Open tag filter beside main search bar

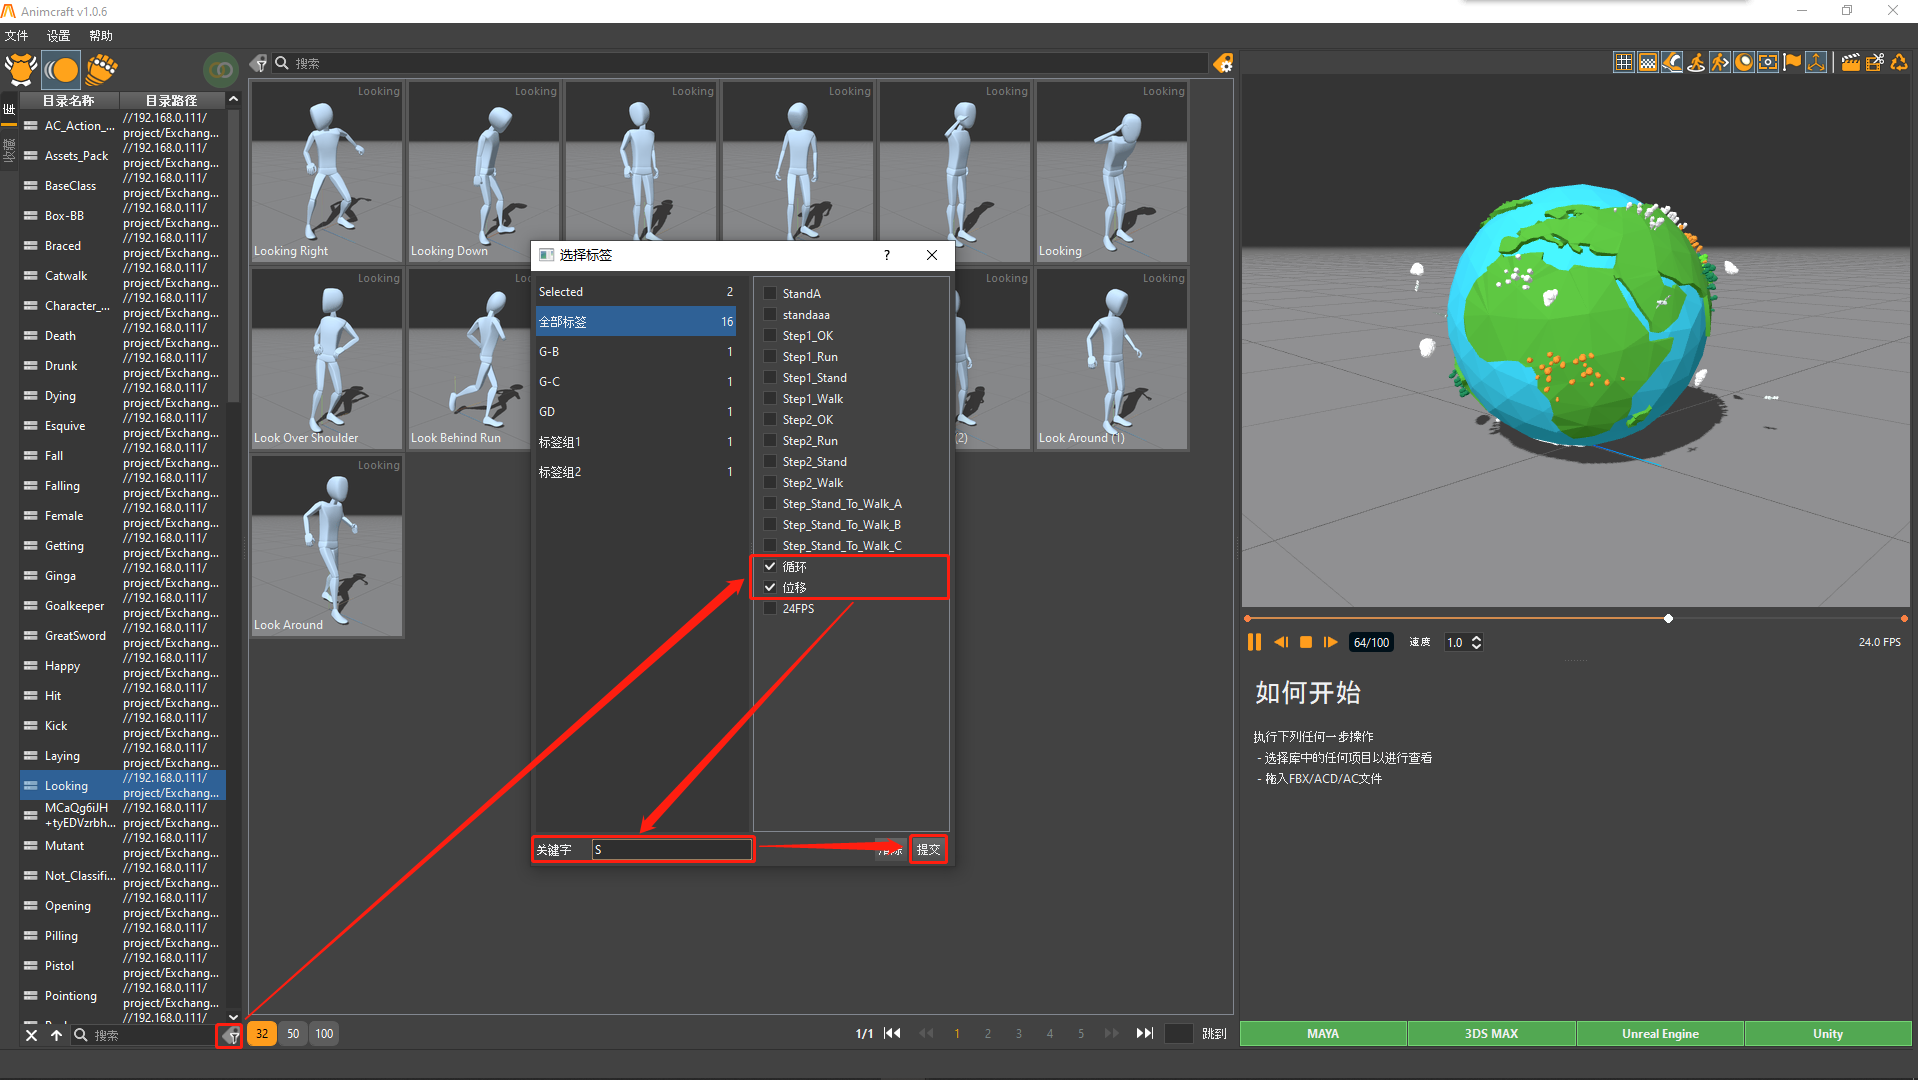(x=259, y=63)
